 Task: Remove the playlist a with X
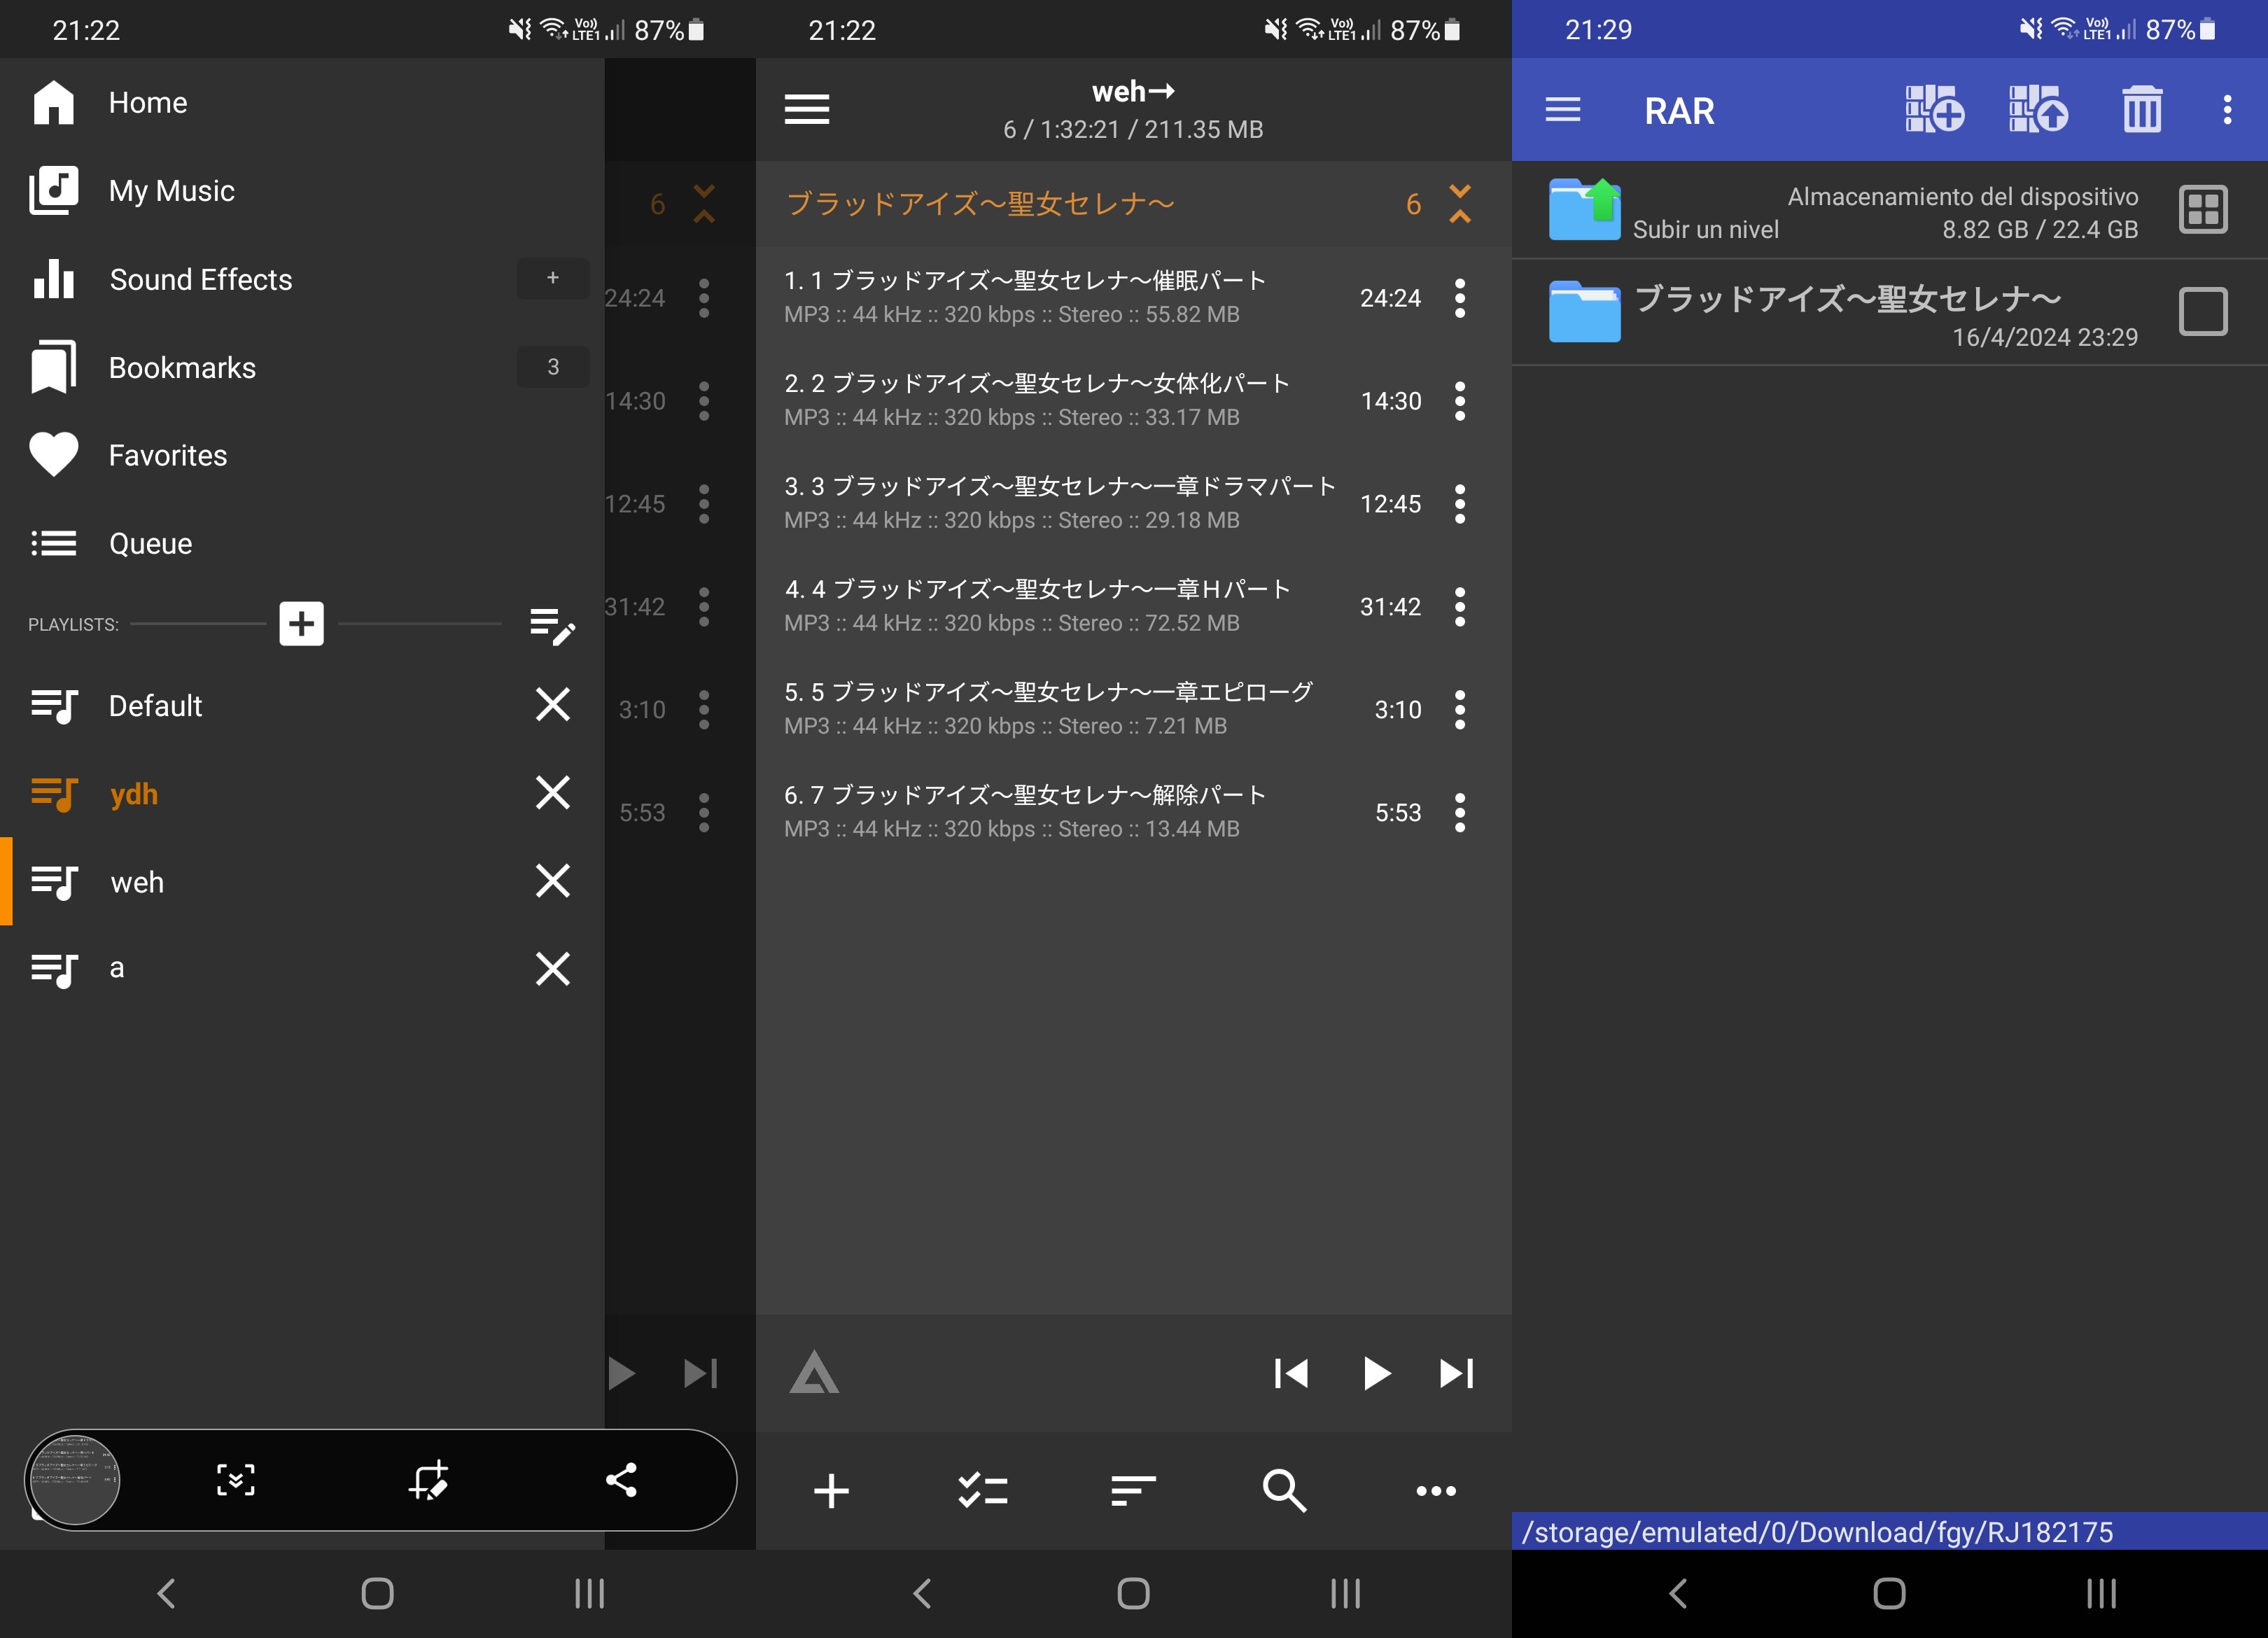(553, 969)
